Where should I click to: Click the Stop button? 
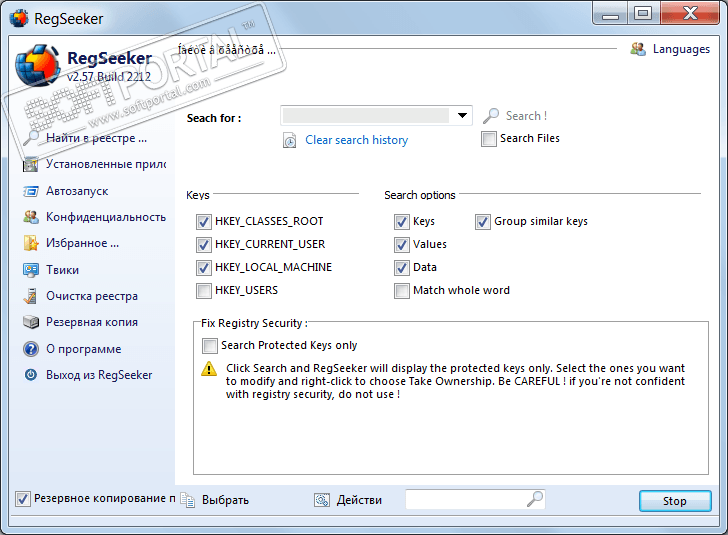click(675, 501)
